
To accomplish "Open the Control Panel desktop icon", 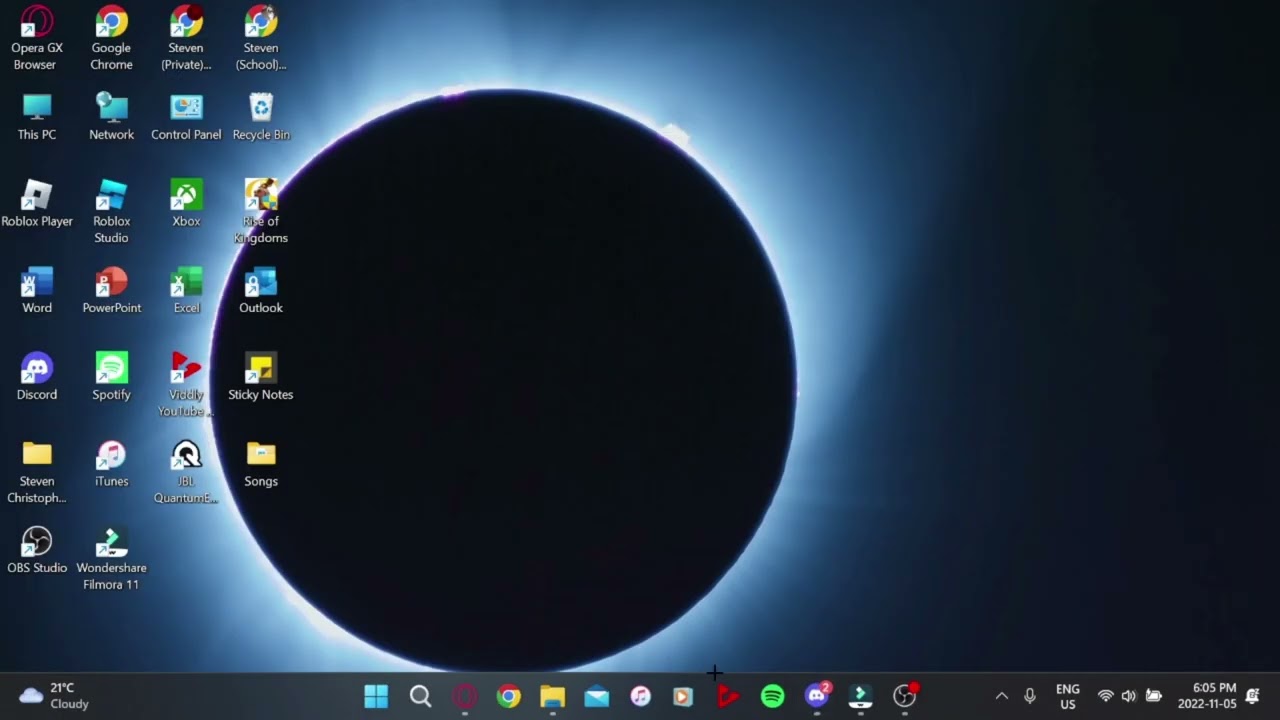I will tap(186, 117).
